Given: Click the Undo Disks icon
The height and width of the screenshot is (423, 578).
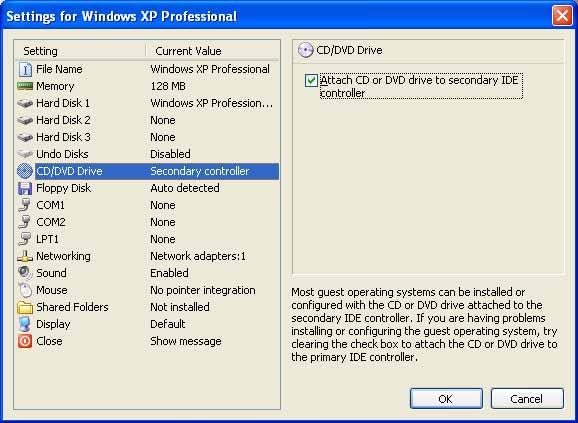Looking at the screenshot, I should point(25,154).
